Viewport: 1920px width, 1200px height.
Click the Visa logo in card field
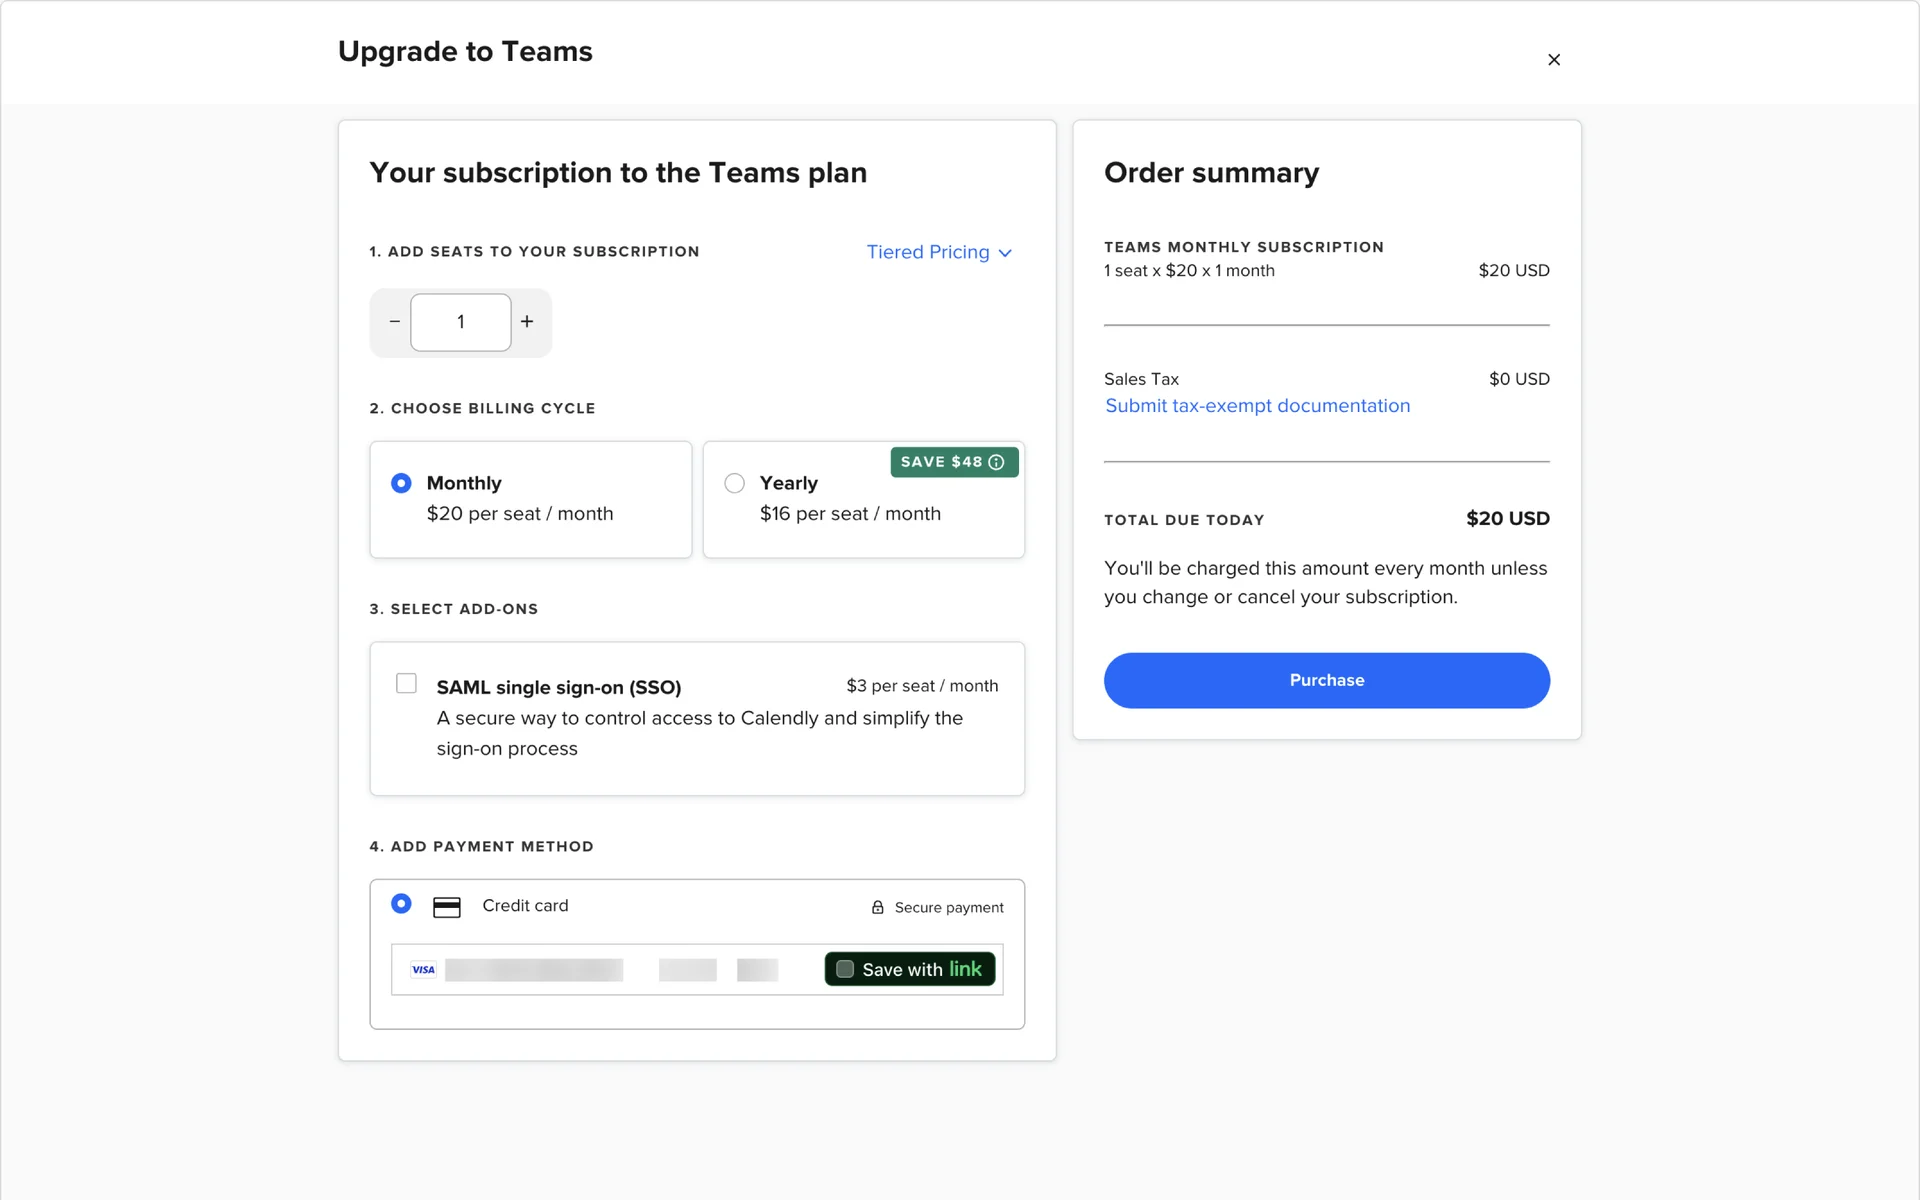click(423, 970)
